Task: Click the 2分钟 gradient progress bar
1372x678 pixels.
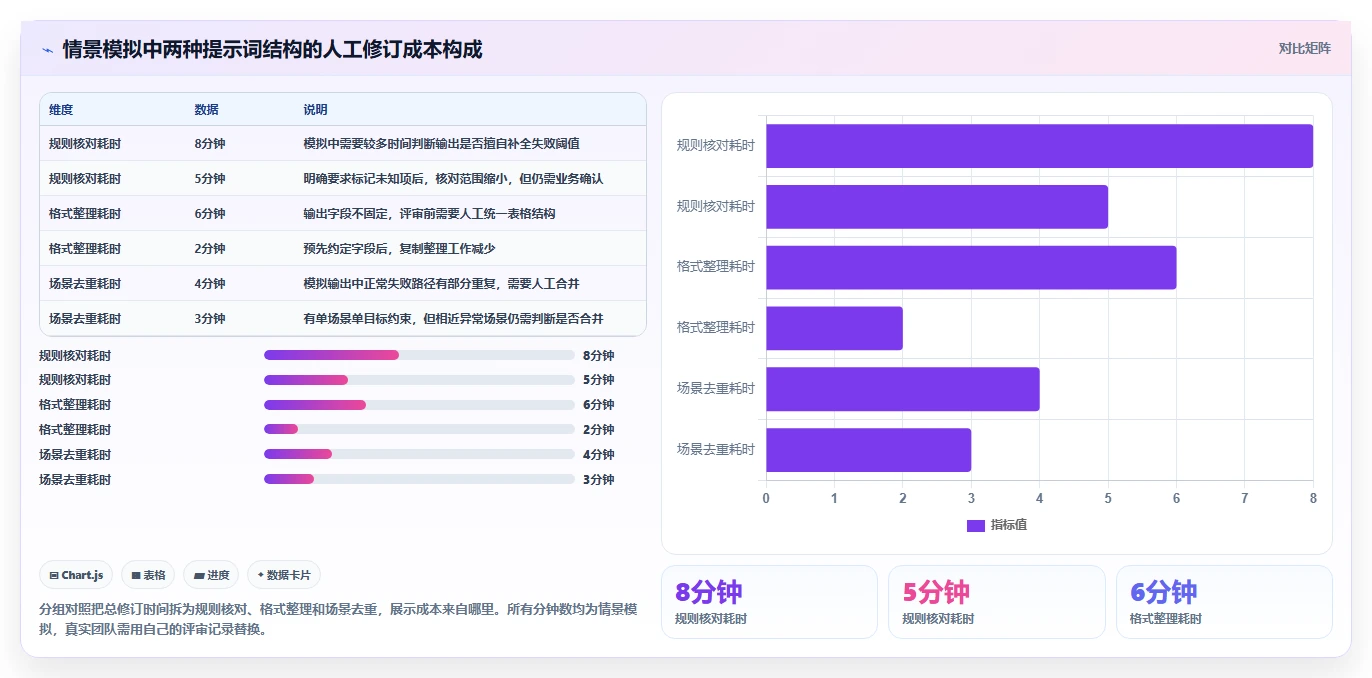Action: [281, 429]
